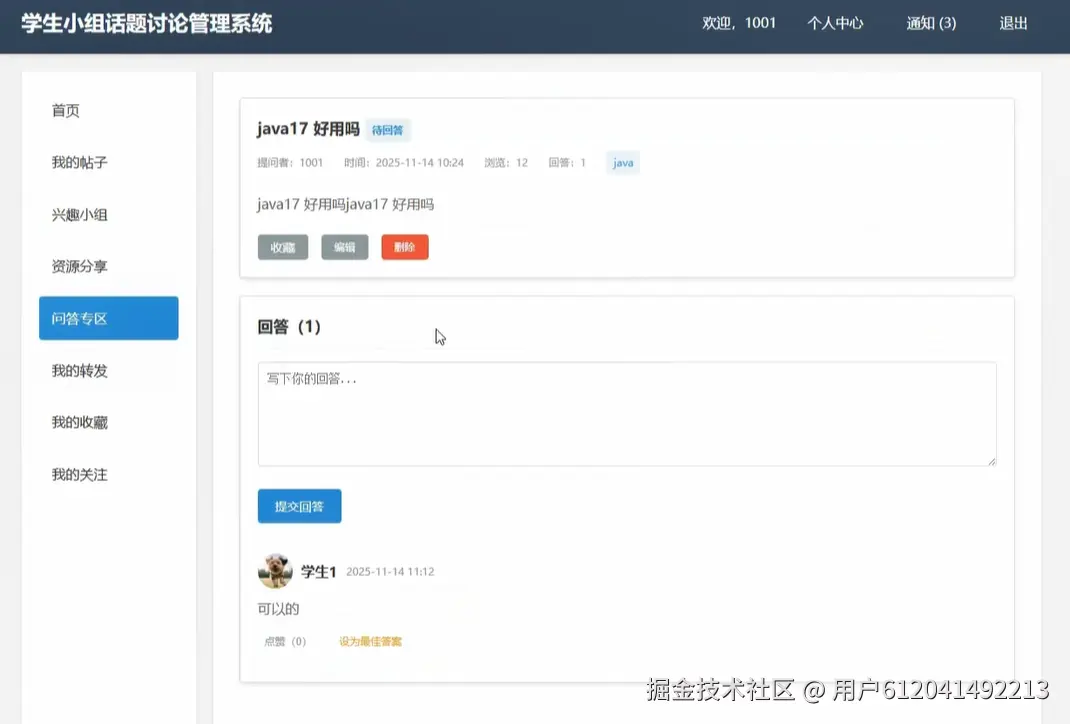Click the 收藏 button on the post
Image resolution: width=1070 pixels, height=724 pixels.
point(283,247)
